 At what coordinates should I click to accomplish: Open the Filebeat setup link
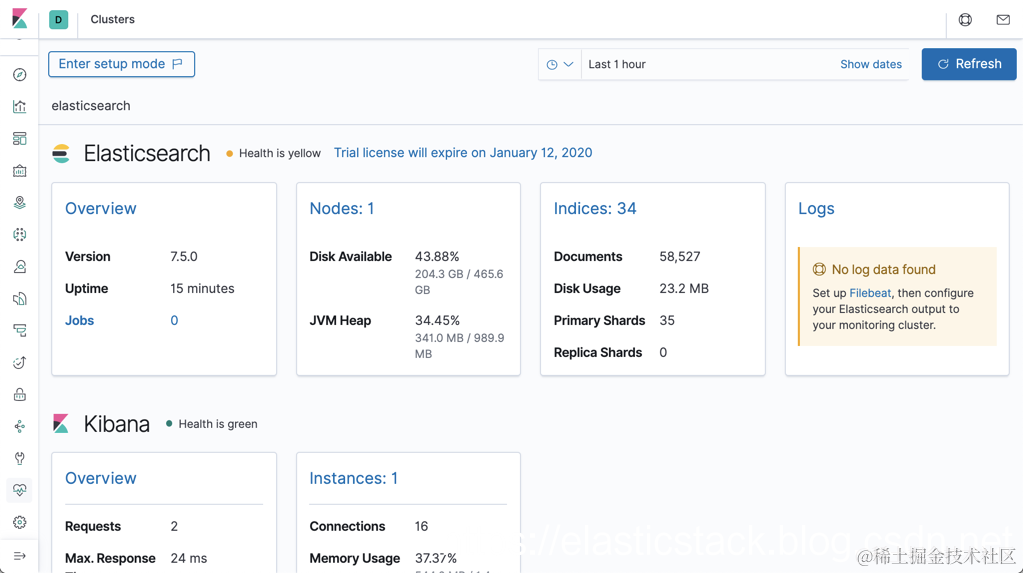870,293
